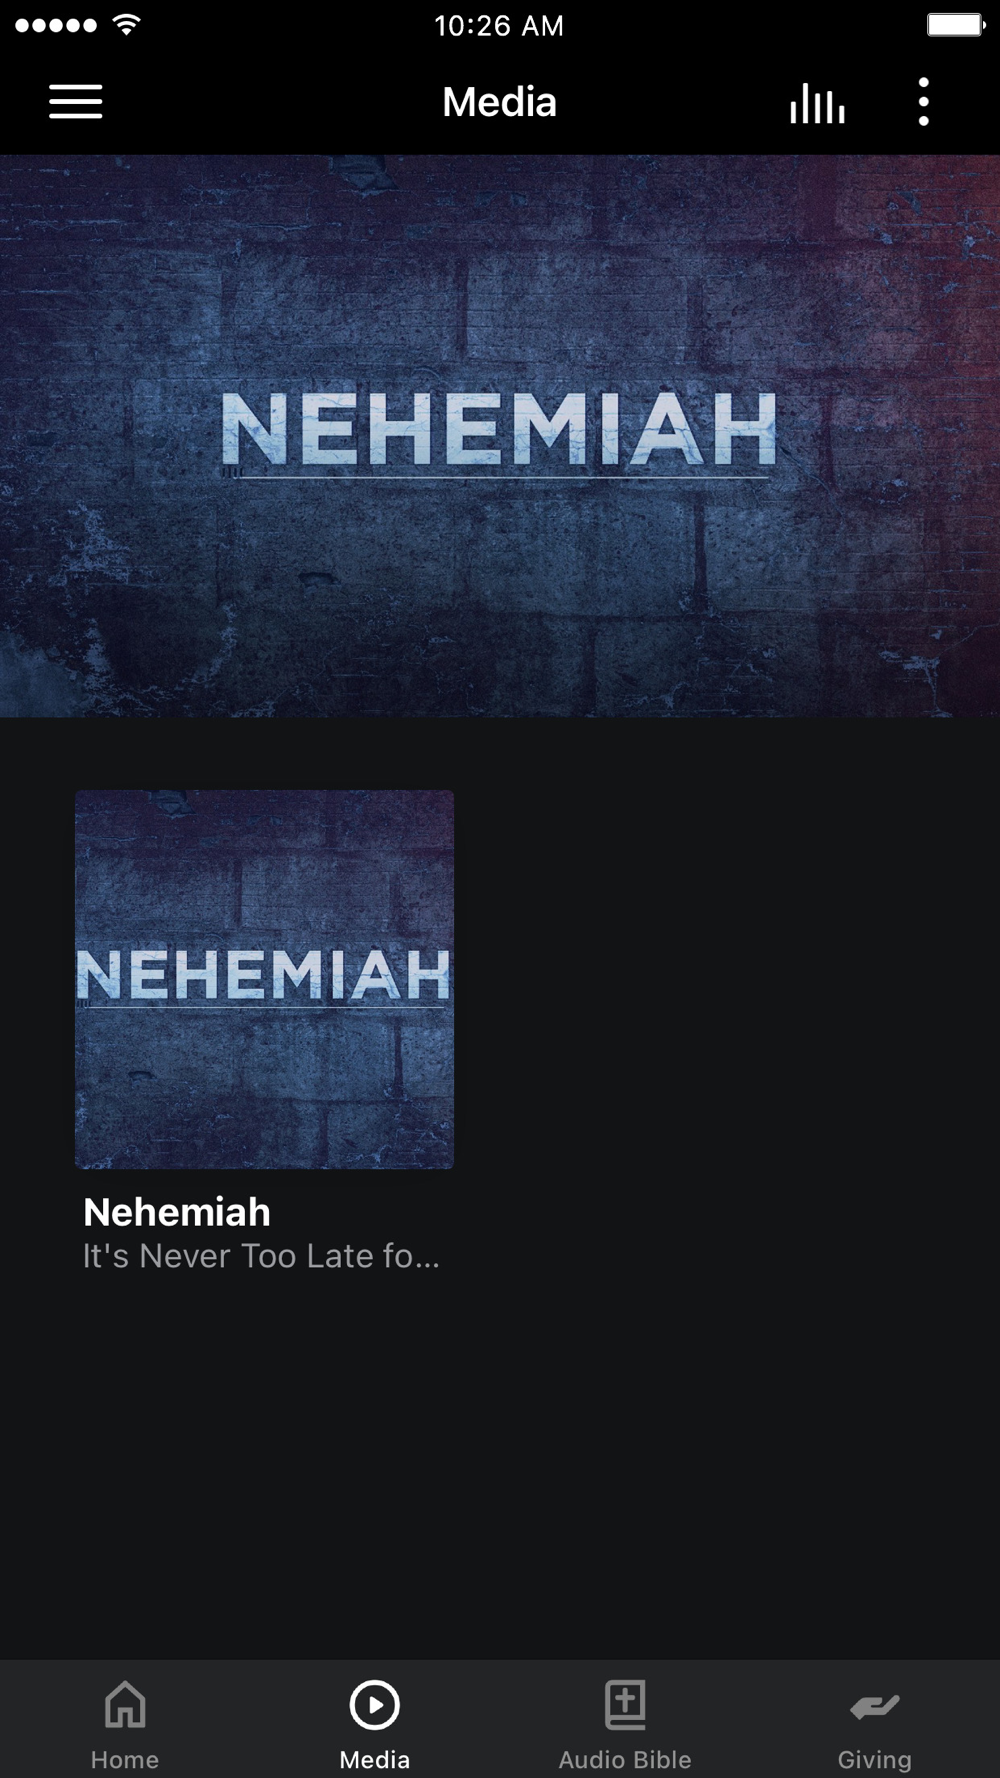Tap the Media play-circle icon
The image size is (1000, 1778).
(375, 1704)
